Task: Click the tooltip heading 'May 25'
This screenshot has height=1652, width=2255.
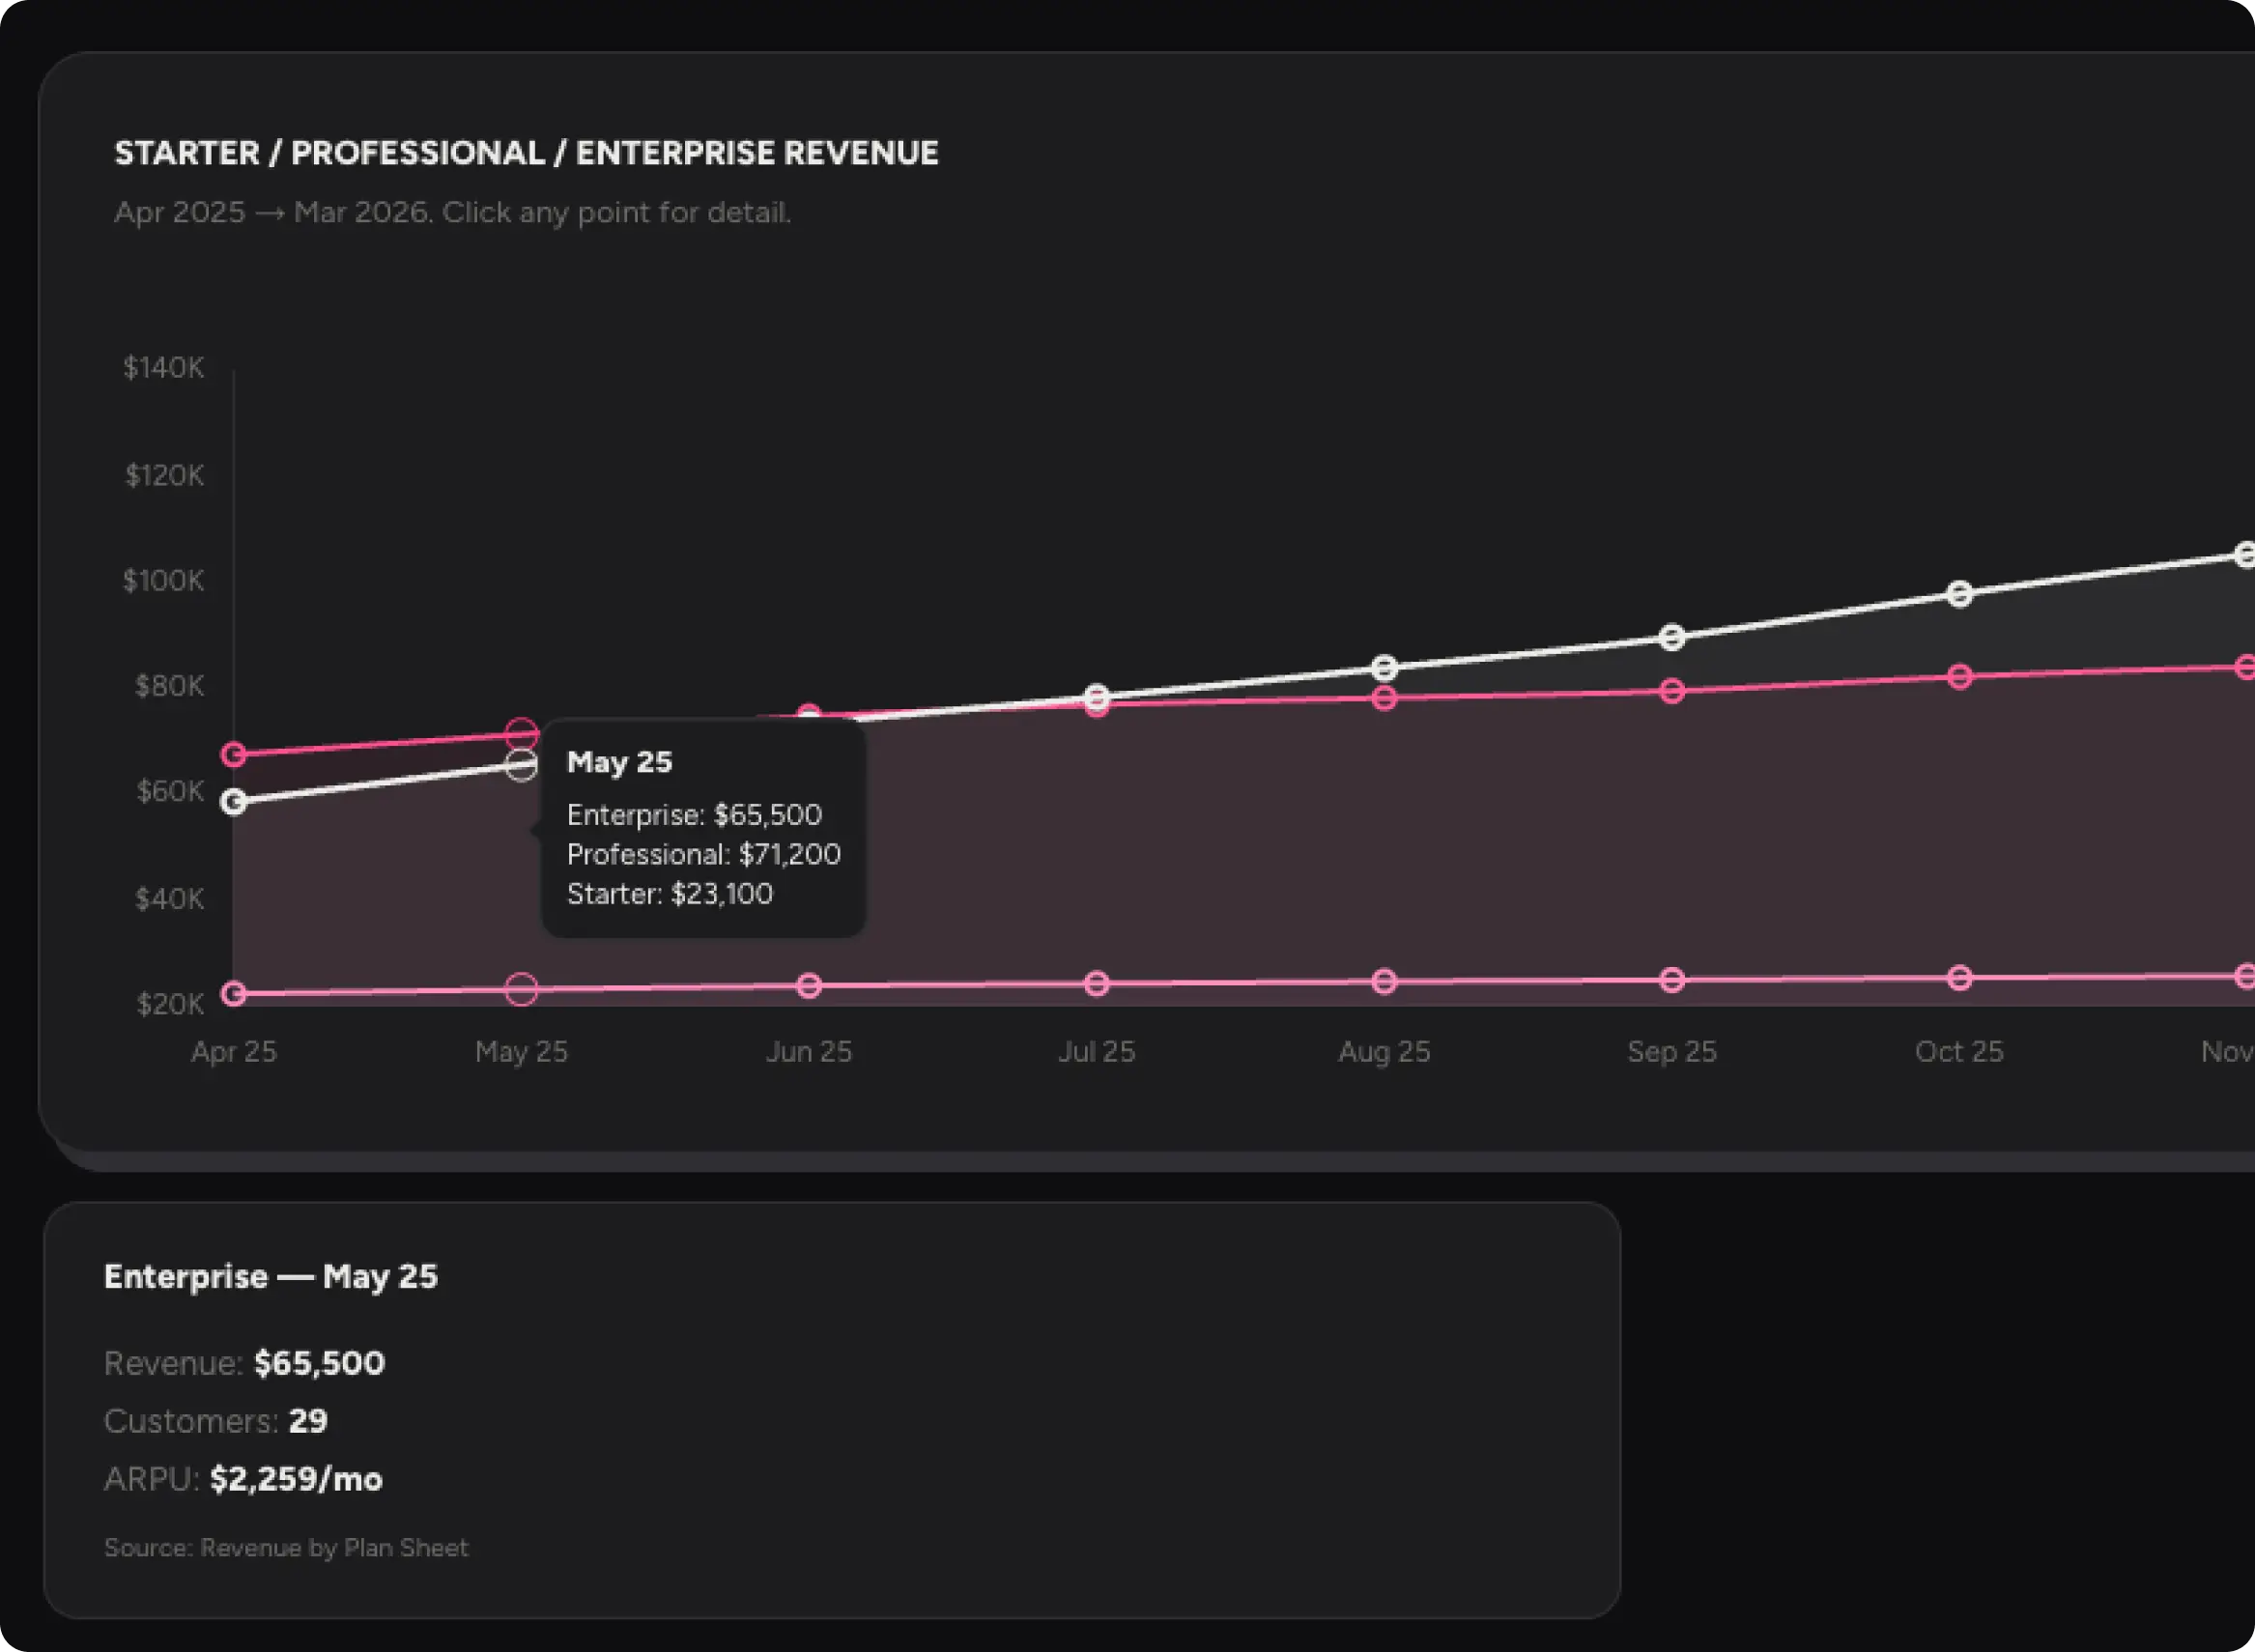Action: 619,762
